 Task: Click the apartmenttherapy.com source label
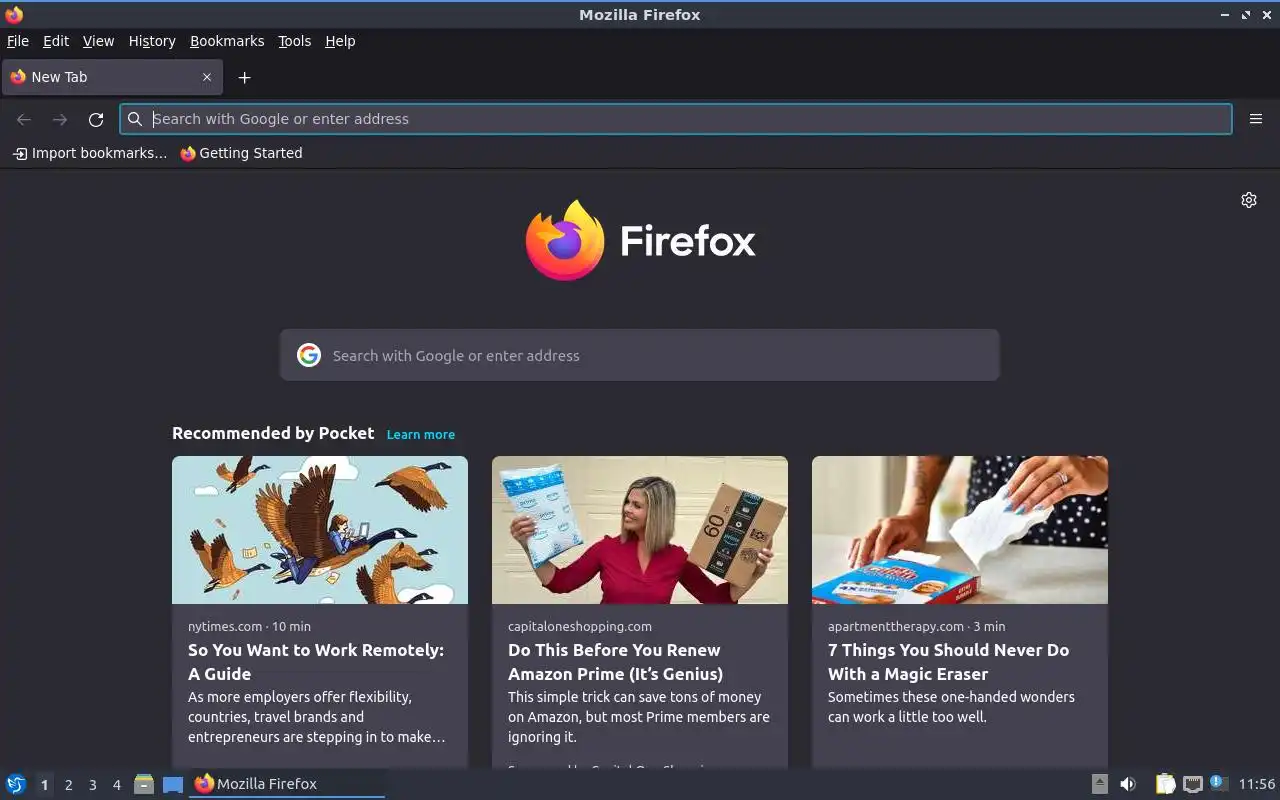click(x=896, y=626)
